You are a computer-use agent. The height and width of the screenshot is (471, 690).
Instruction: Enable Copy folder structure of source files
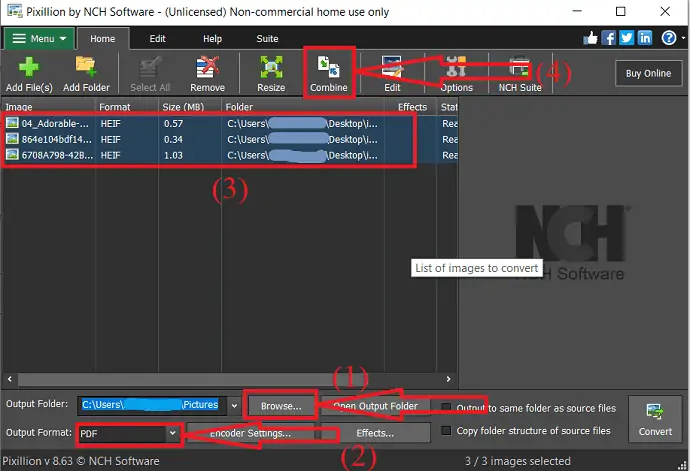(446, 430)
